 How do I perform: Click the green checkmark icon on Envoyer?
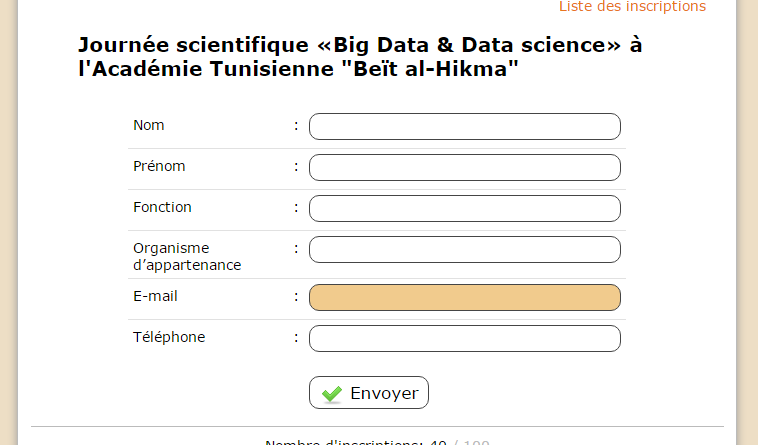(x=332, y=394)
